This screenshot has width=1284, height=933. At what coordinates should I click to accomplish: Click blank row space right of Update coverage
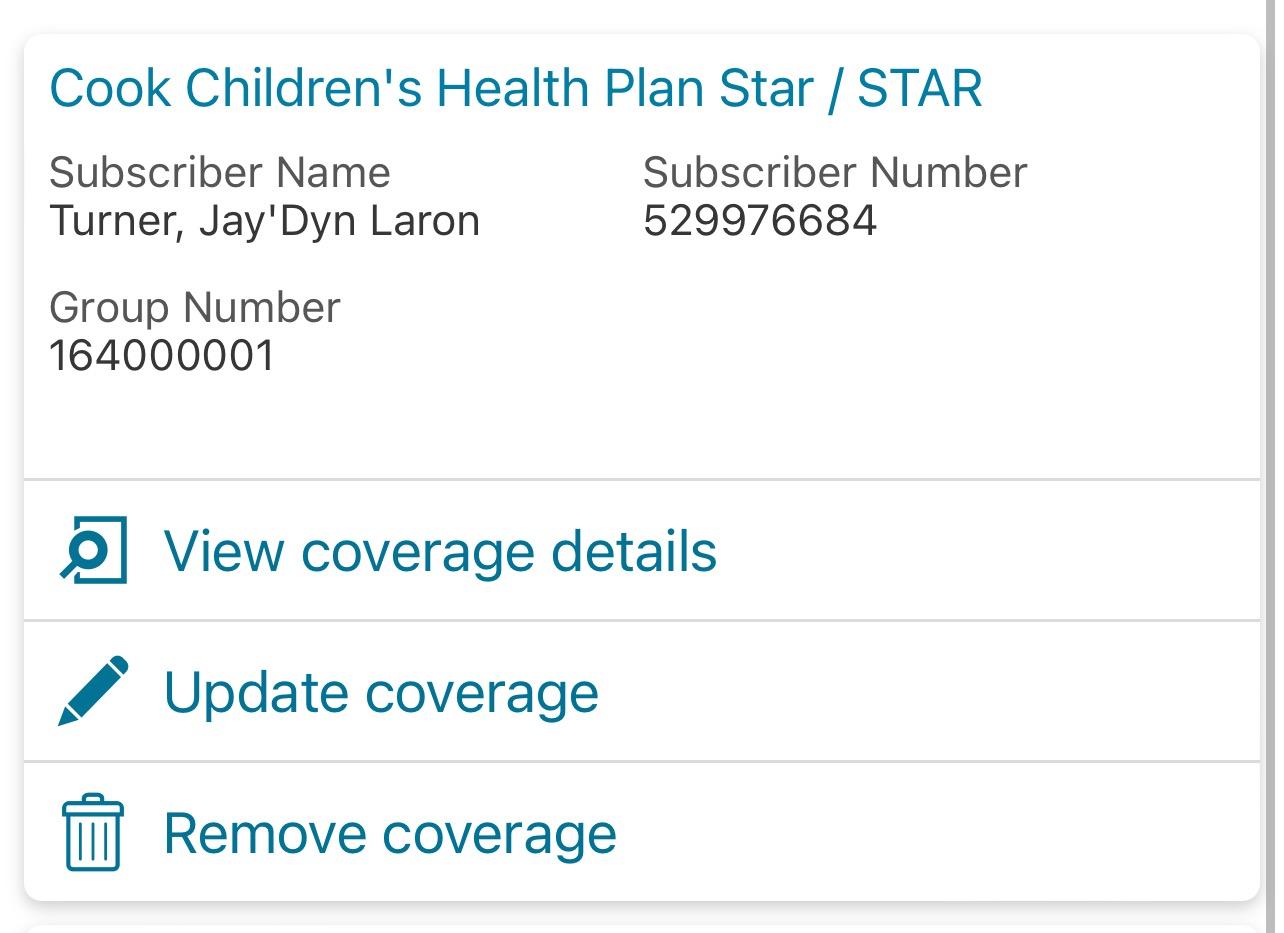930,691
